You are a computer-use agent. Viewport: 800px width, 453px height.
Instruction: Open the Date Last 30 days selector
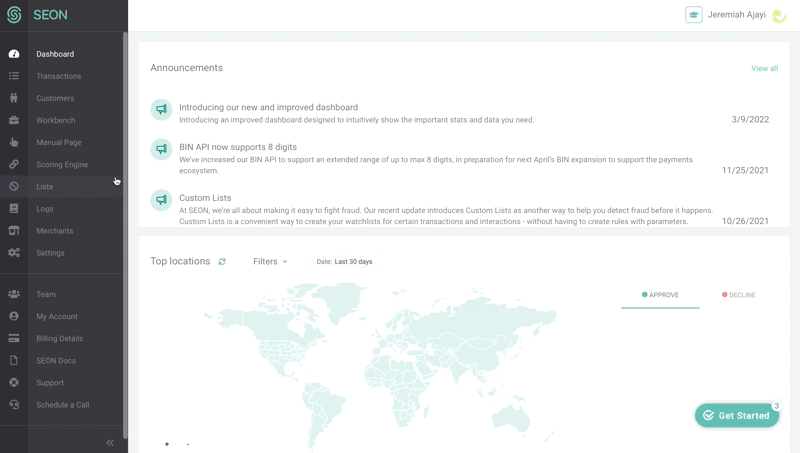[344, 262]
